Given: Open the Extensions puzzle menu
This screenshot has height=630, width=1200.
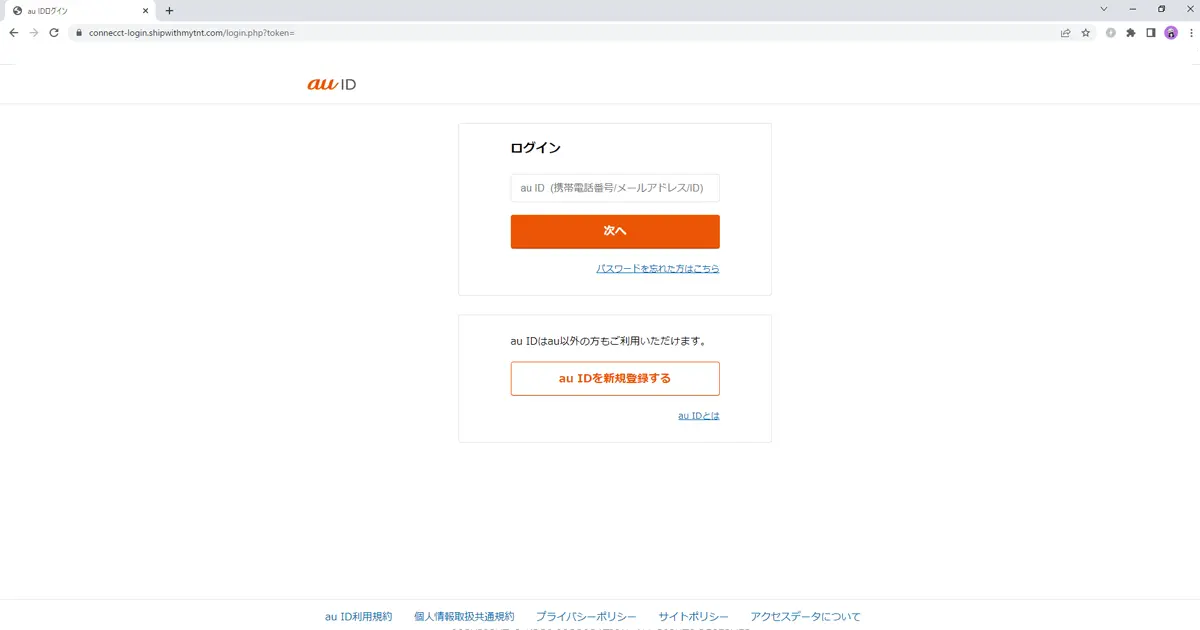Looking at the screenshot, I should click(x=1131, y=32).
